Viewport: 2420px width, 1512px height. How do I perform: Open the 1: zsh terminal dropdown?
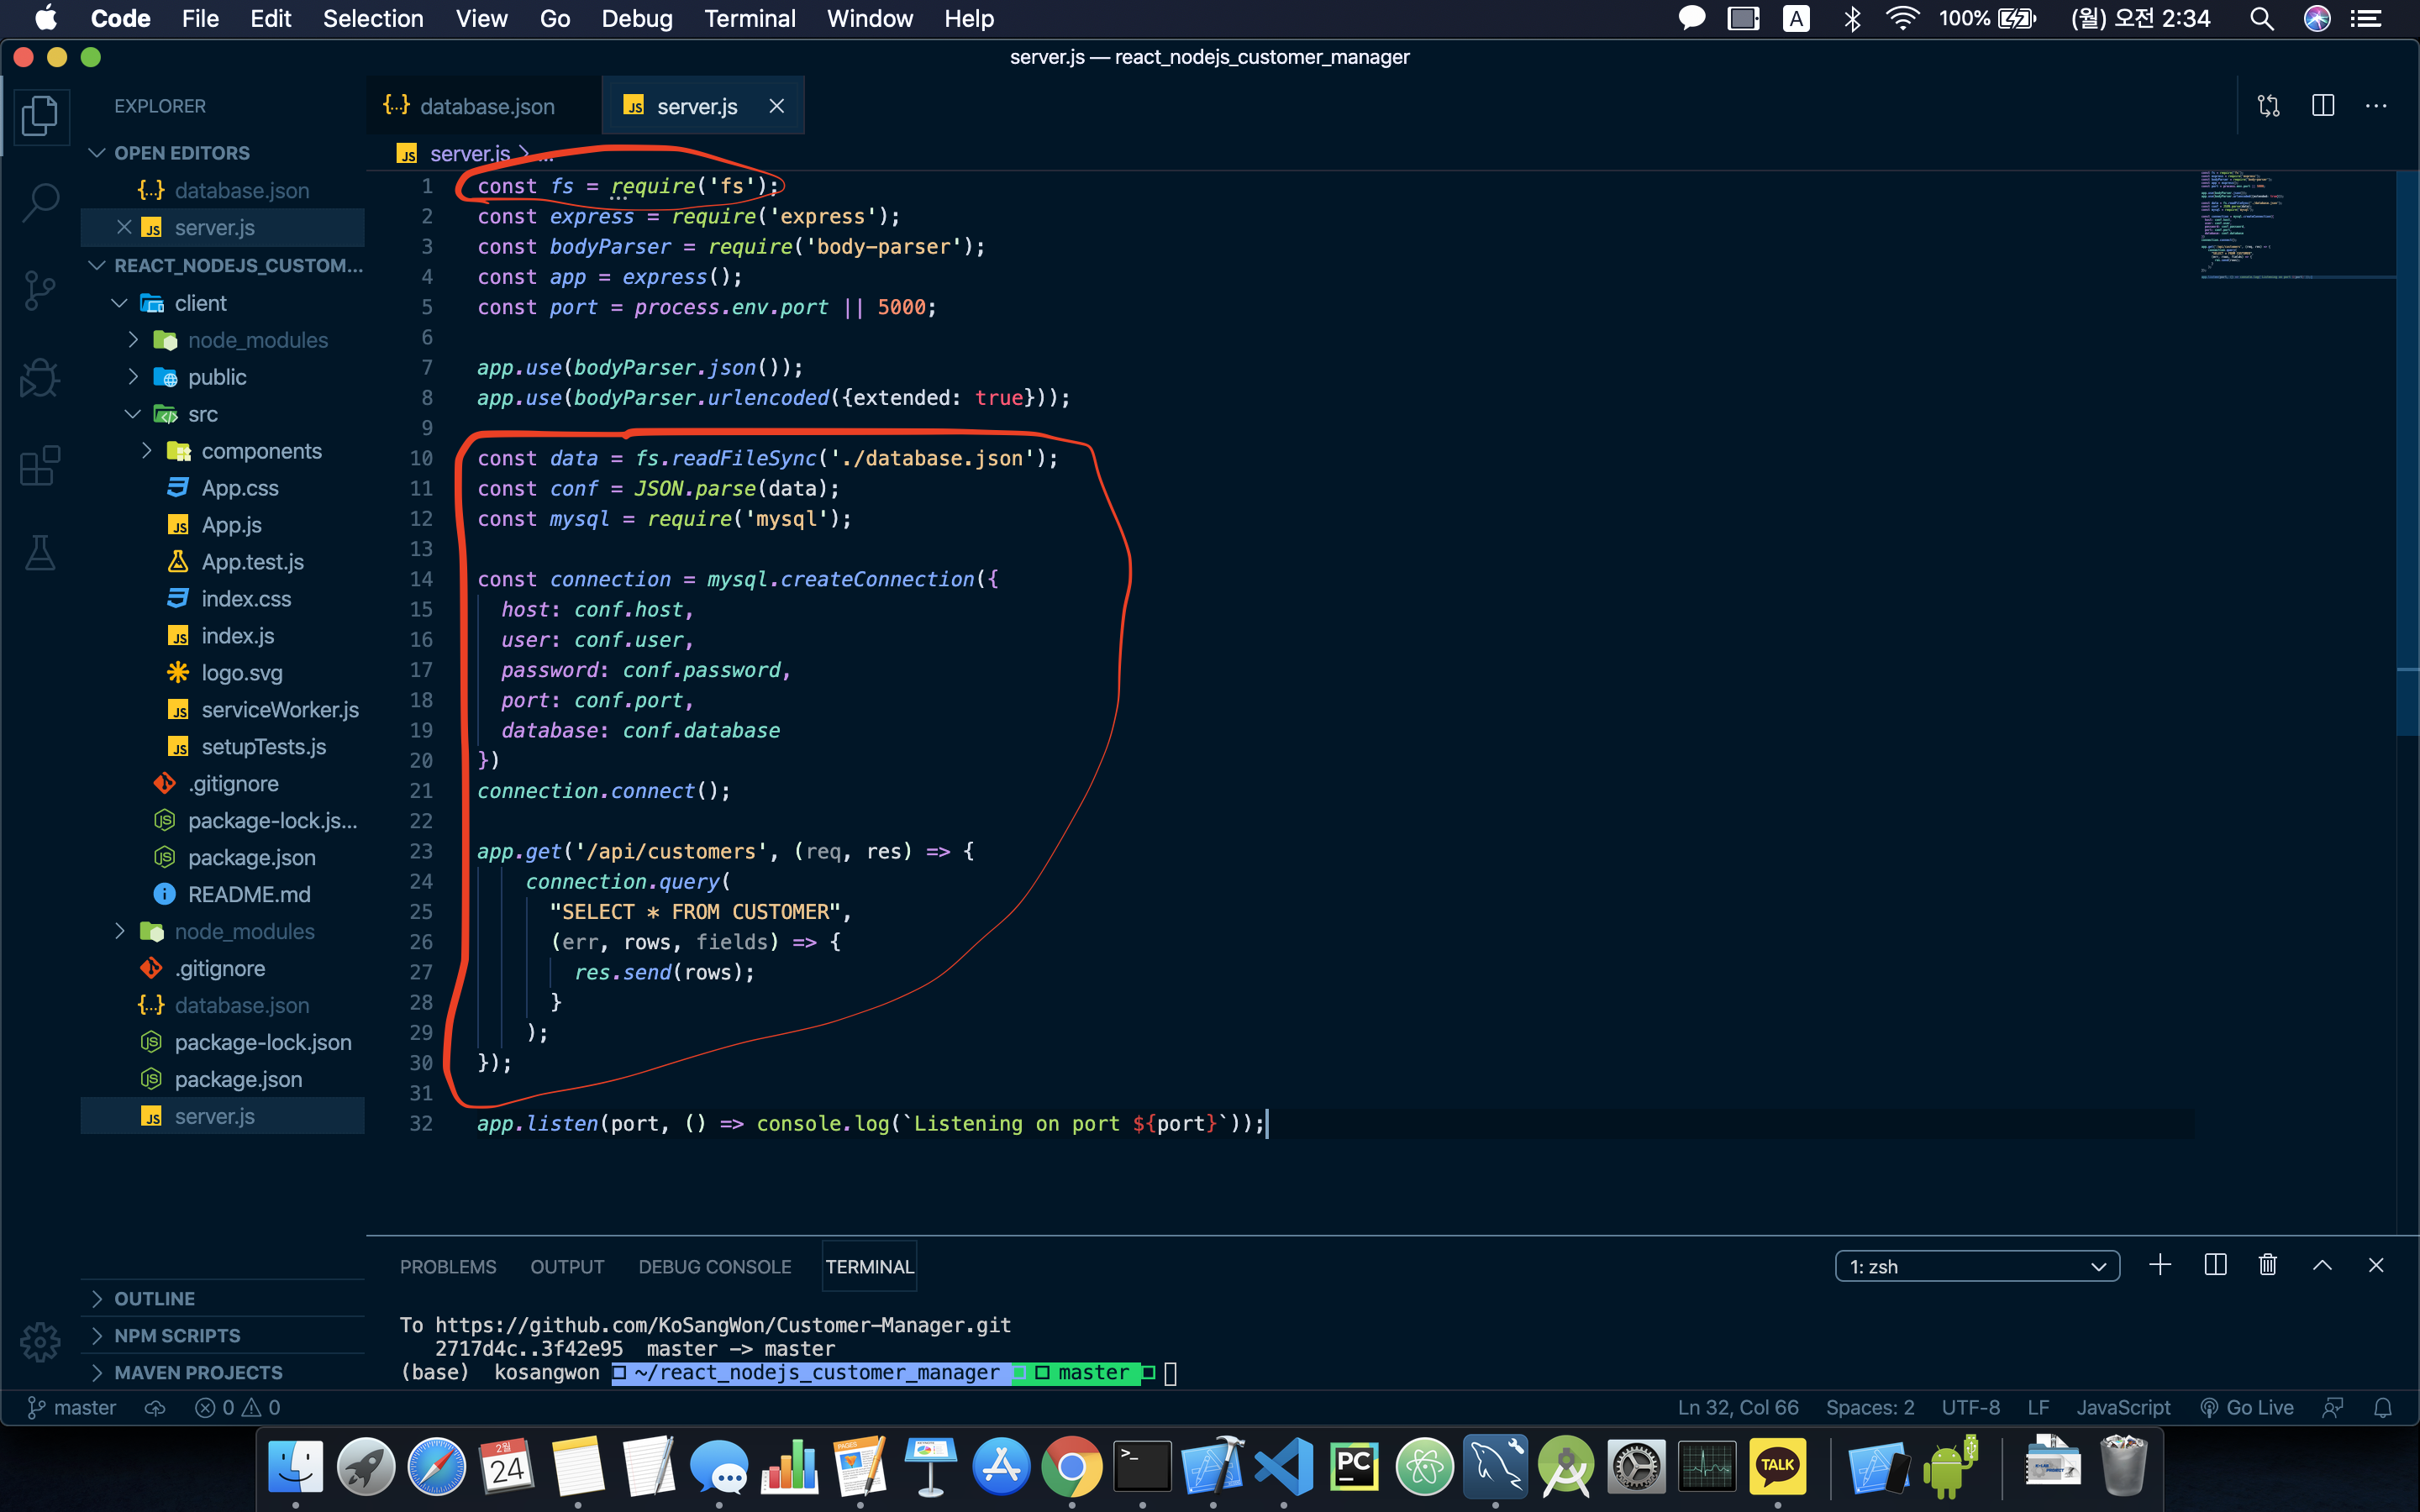point(1976,1266)
